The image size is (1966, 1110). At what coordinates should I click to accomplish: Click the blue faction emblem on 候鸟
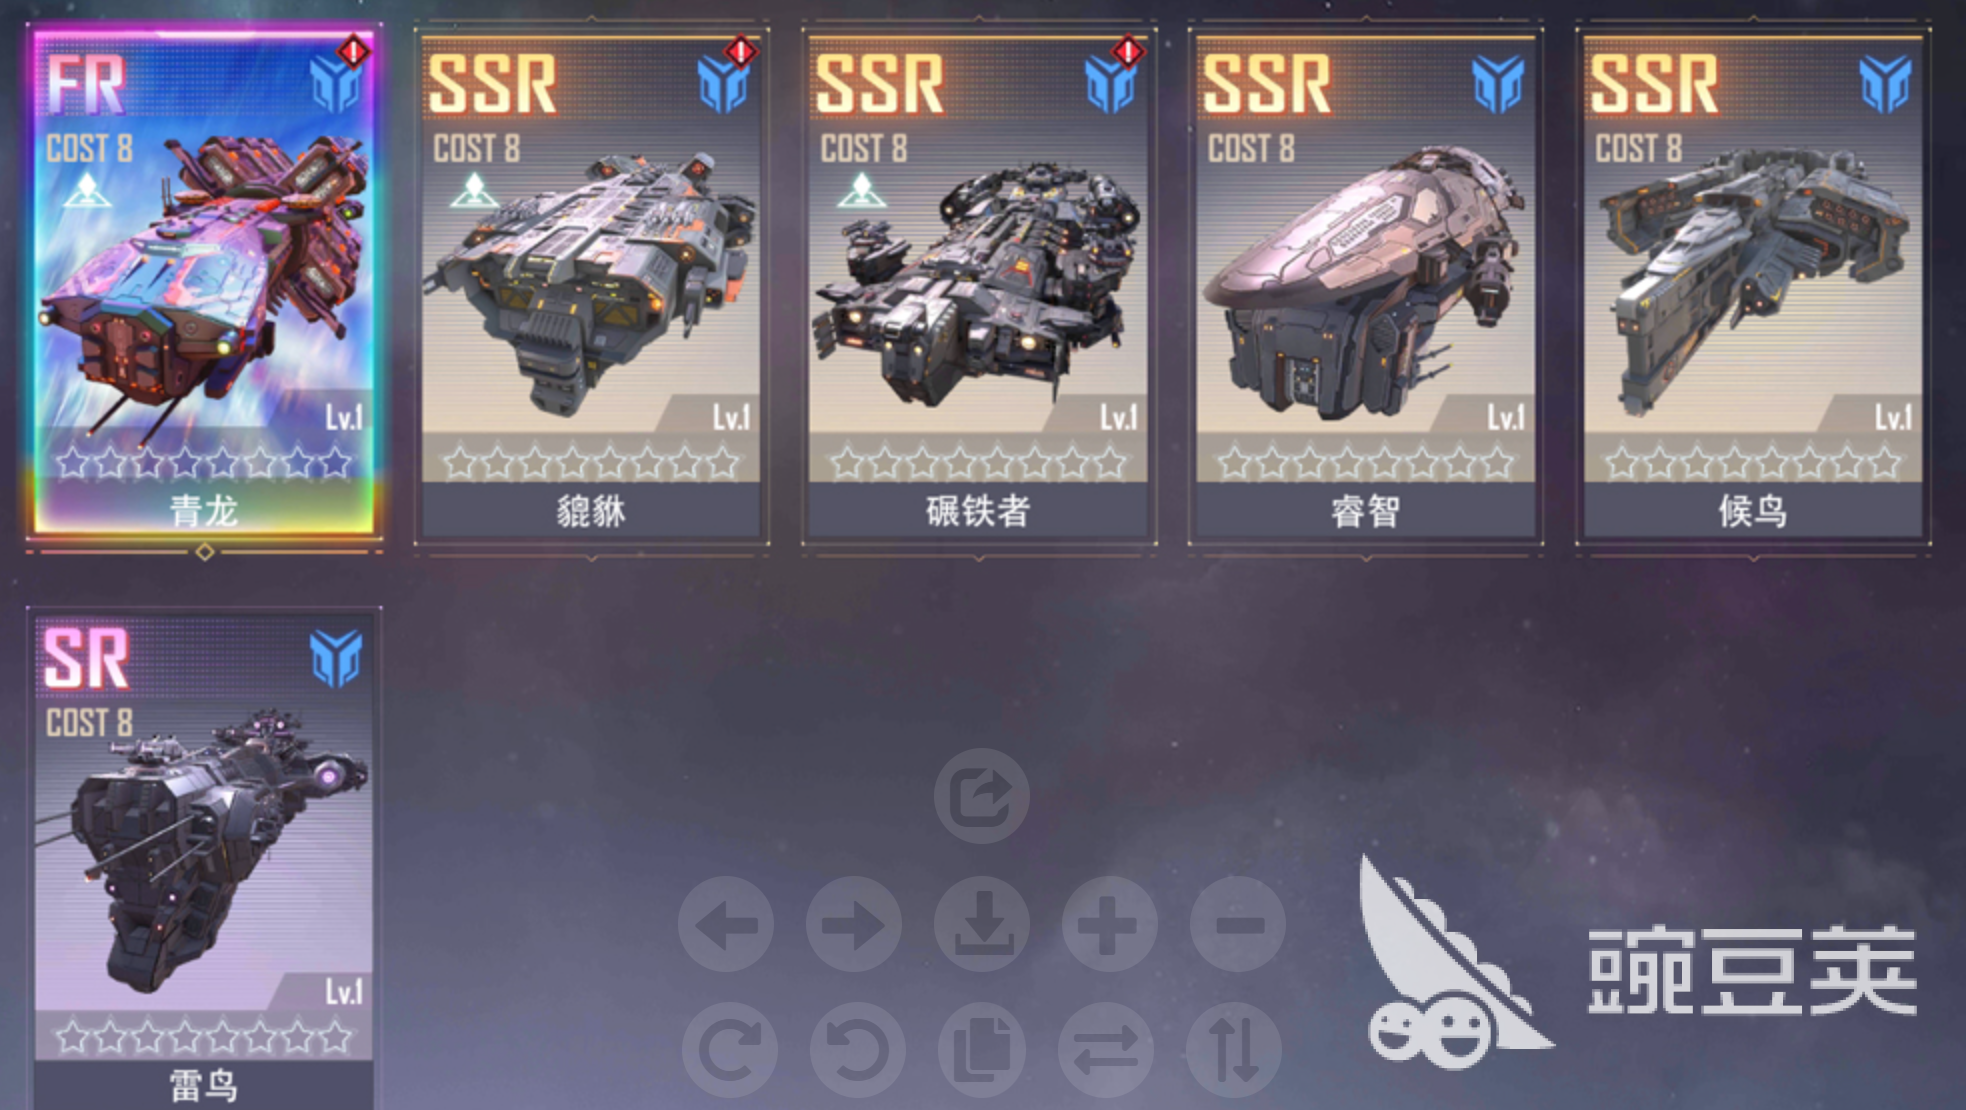click(x=1885, y=83)
